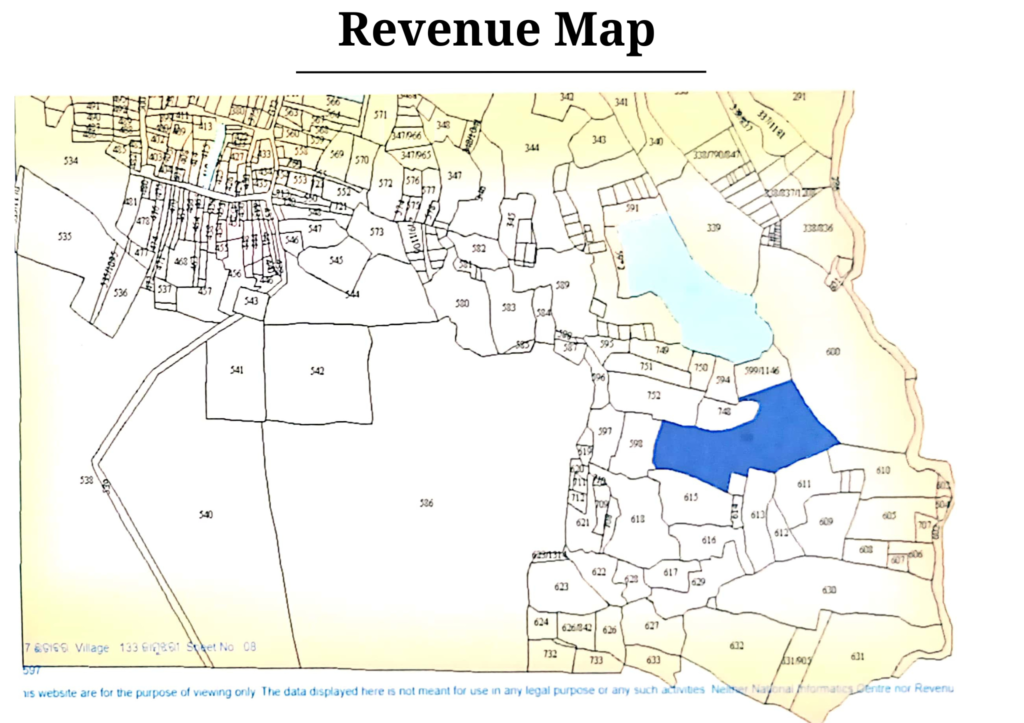Click the Revenue Map title
Image resolution: width=1024 pixels, height=723 pixels.
click(496, 29)
